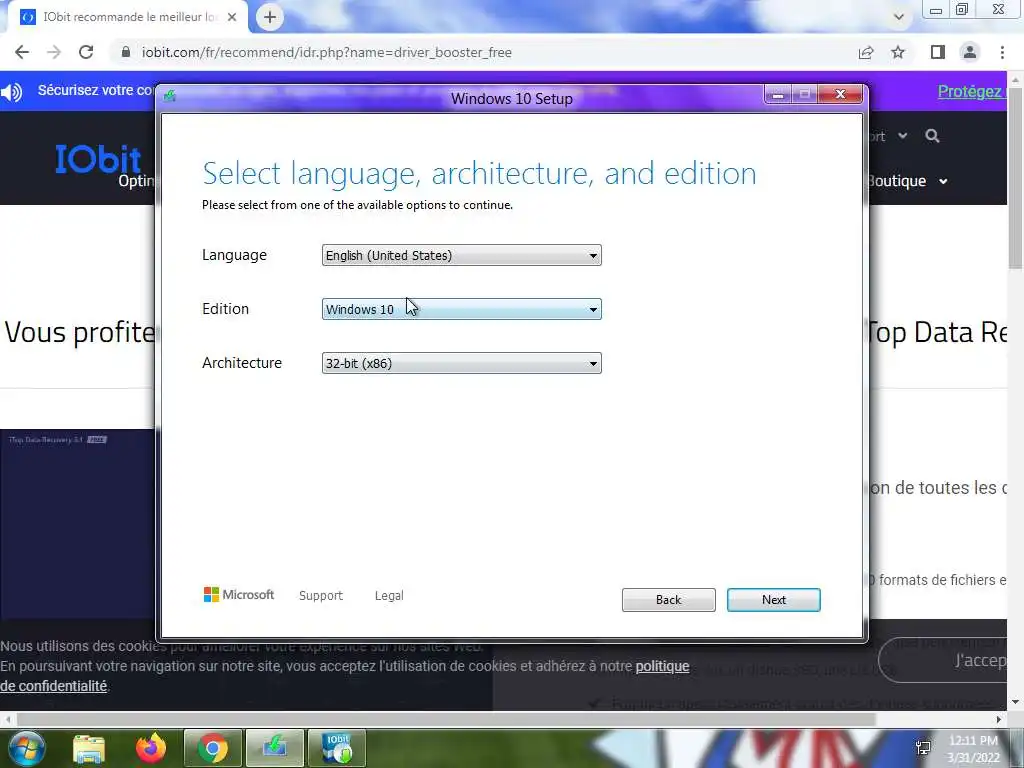This screenshot has width=1024, height=768.
Task: Open Chrome side panel icon
Action: [x=938, y=52]
